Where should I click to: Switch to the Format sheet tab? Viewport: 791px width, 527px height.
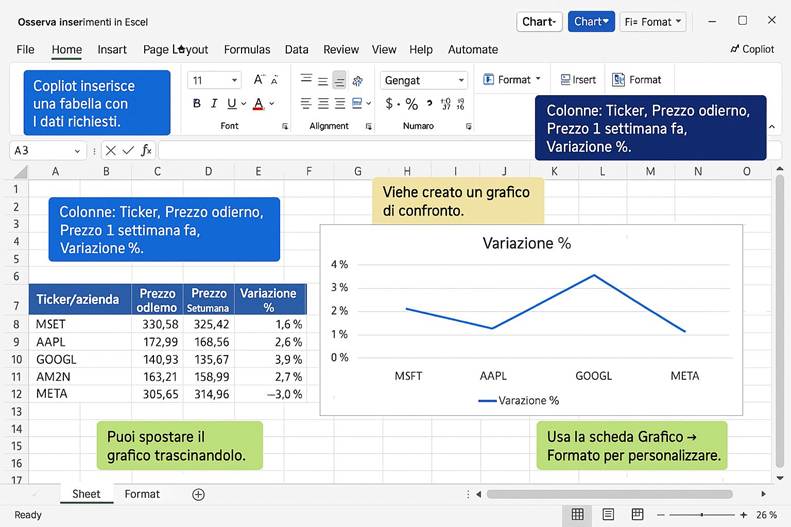pyautogui.click(x=142, y=494)
